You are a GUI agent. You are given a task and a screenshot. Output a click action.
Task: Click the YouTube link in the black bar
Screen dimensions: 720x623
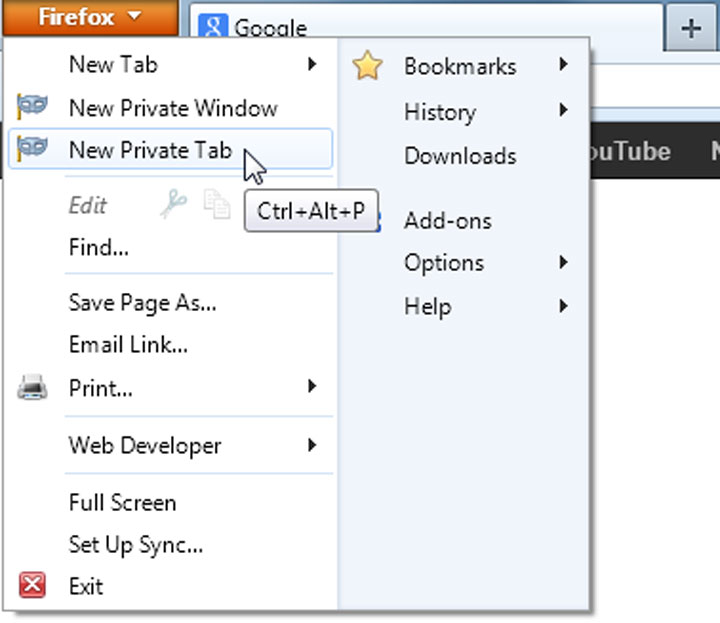click(630, 152)
